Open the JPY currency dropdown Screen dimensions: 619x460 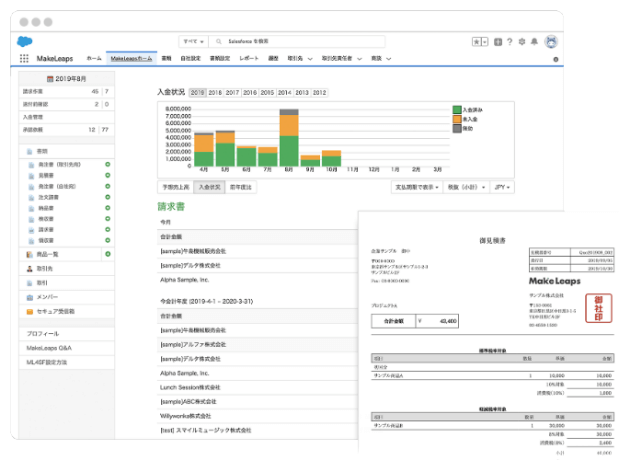tap(502, 187)
